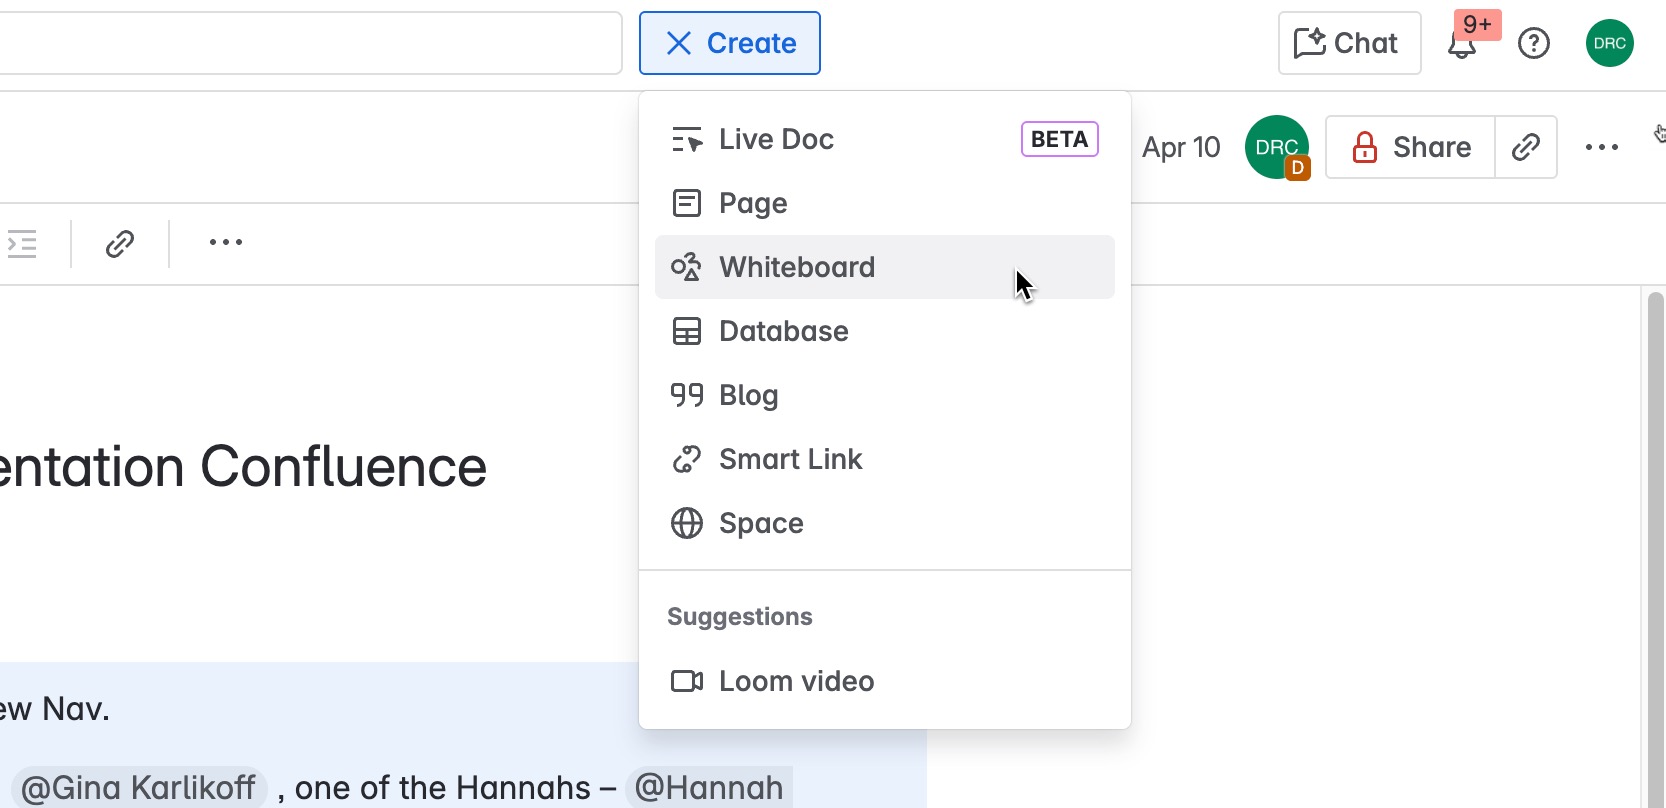Open the help question mark icon
Viewport: 1666px width, 808px height.
point(1533,44)
